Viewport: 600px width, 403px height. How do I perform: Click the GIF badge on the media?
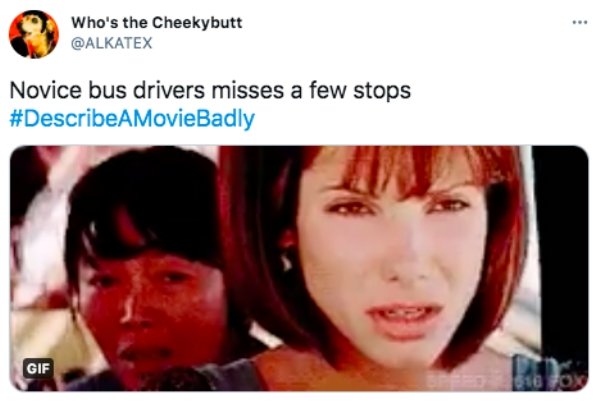38,368
